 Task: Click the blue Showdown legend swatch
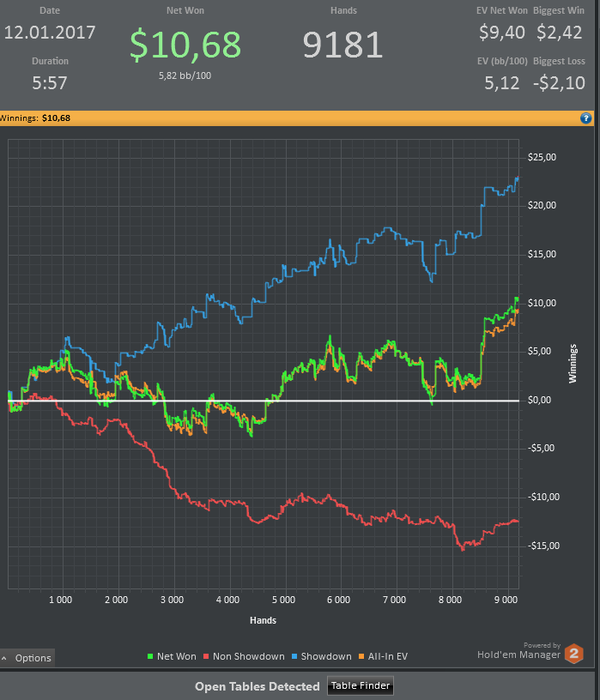pyautogui.click(x=295, y=656)
